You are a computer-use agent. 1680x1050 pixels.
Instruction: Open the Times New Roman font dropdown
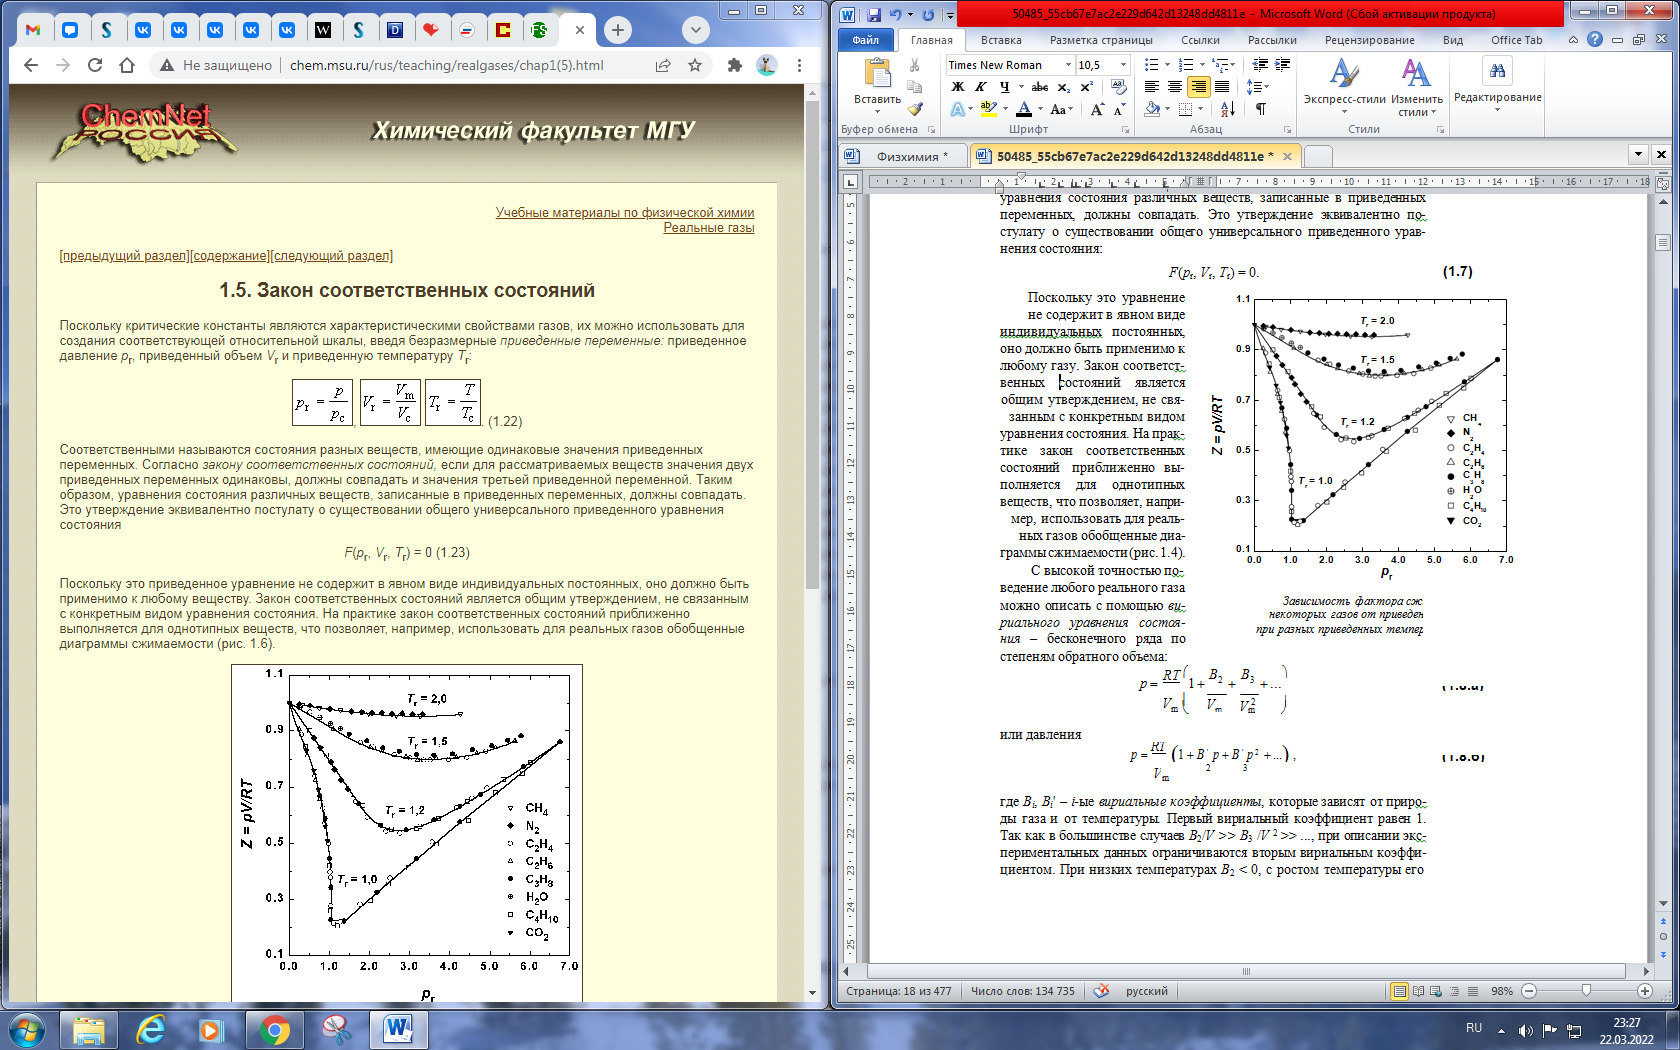[1068, 65]
